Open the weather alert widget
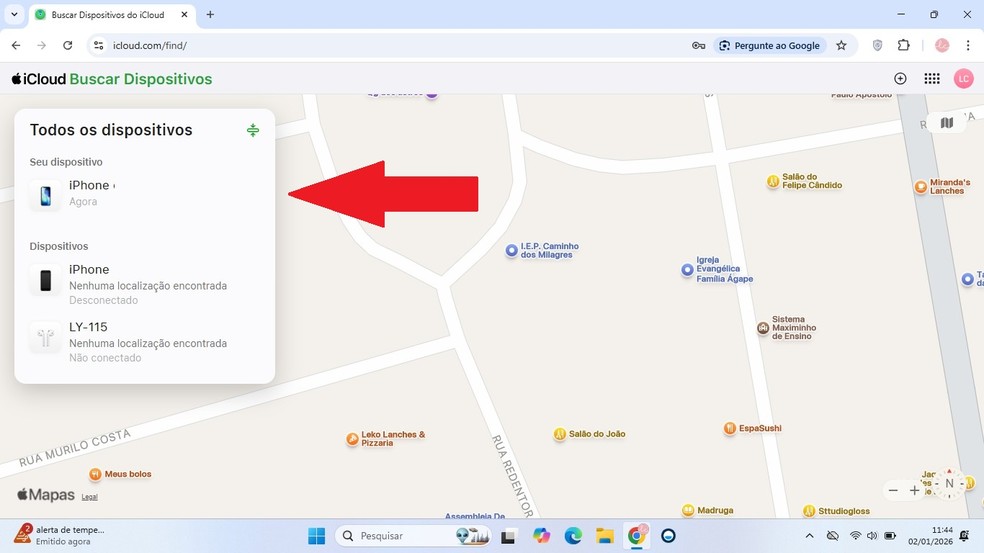 [60, 535]
